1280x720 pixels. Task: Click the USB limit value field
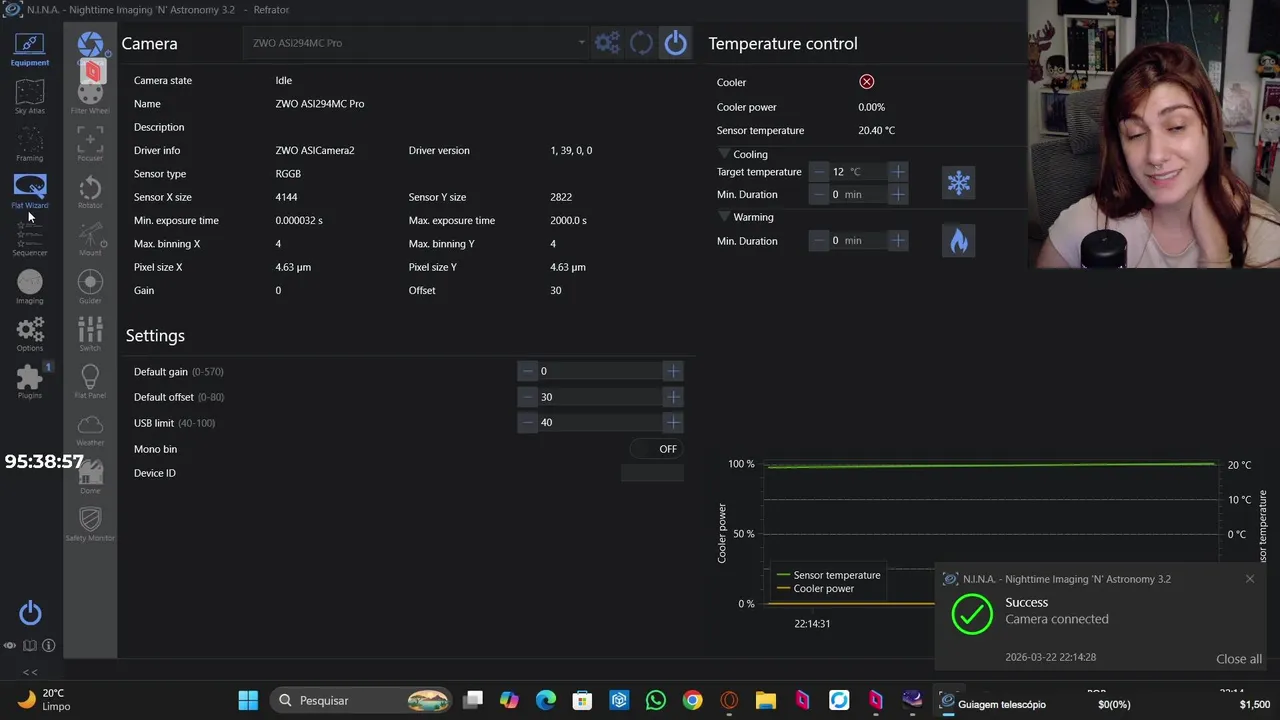[600, 422]
